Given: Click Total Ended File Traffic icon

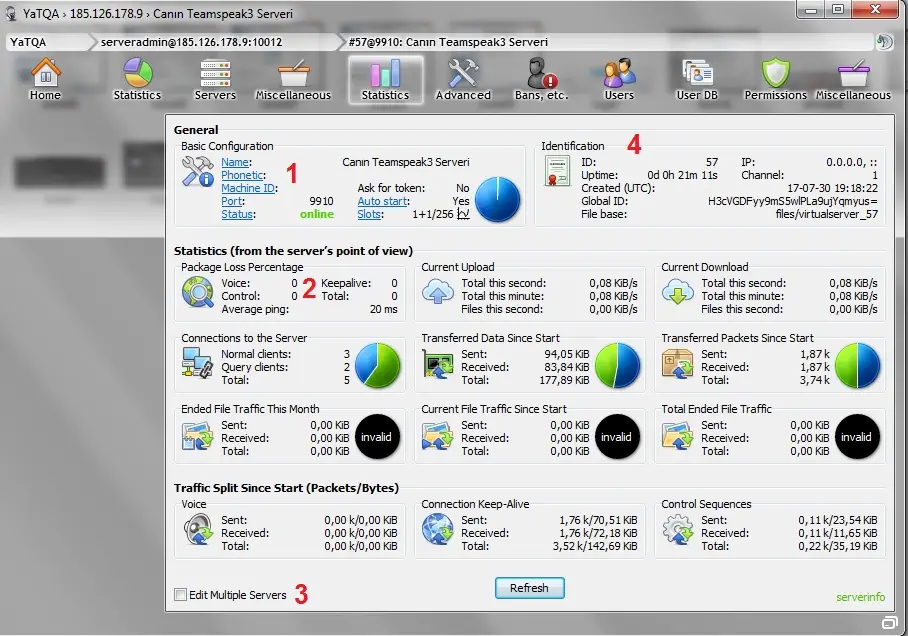Looking at the screenshot, I should tap(678, 436).
